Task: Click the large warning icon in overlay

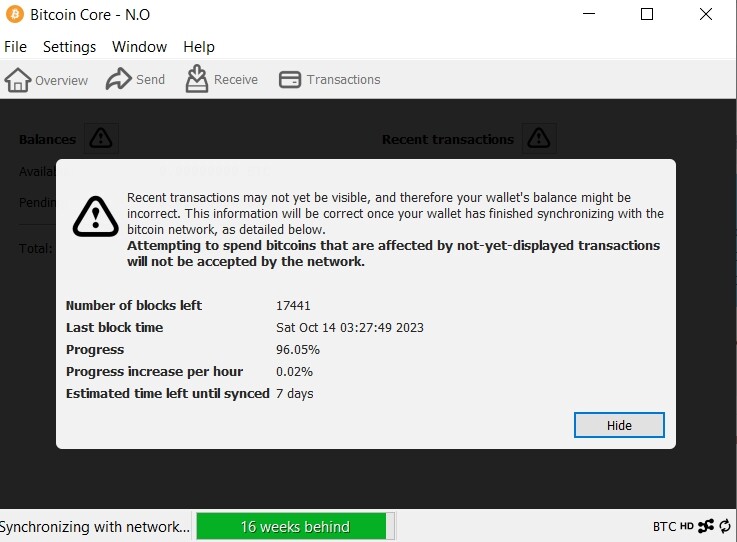Action: point(96,217)
